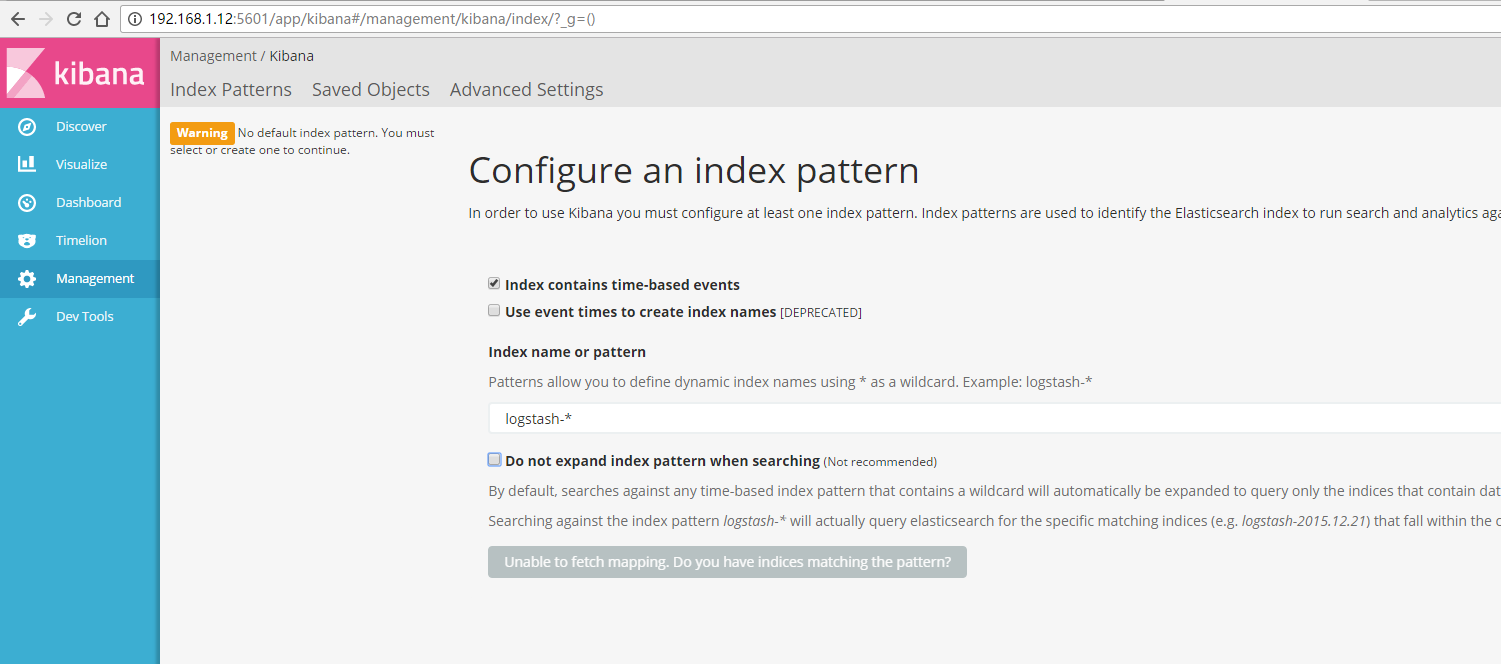Open the Saved Objects tab
Image resolution: width=1501 pixels, height=664 pixels.
[371, 90]
